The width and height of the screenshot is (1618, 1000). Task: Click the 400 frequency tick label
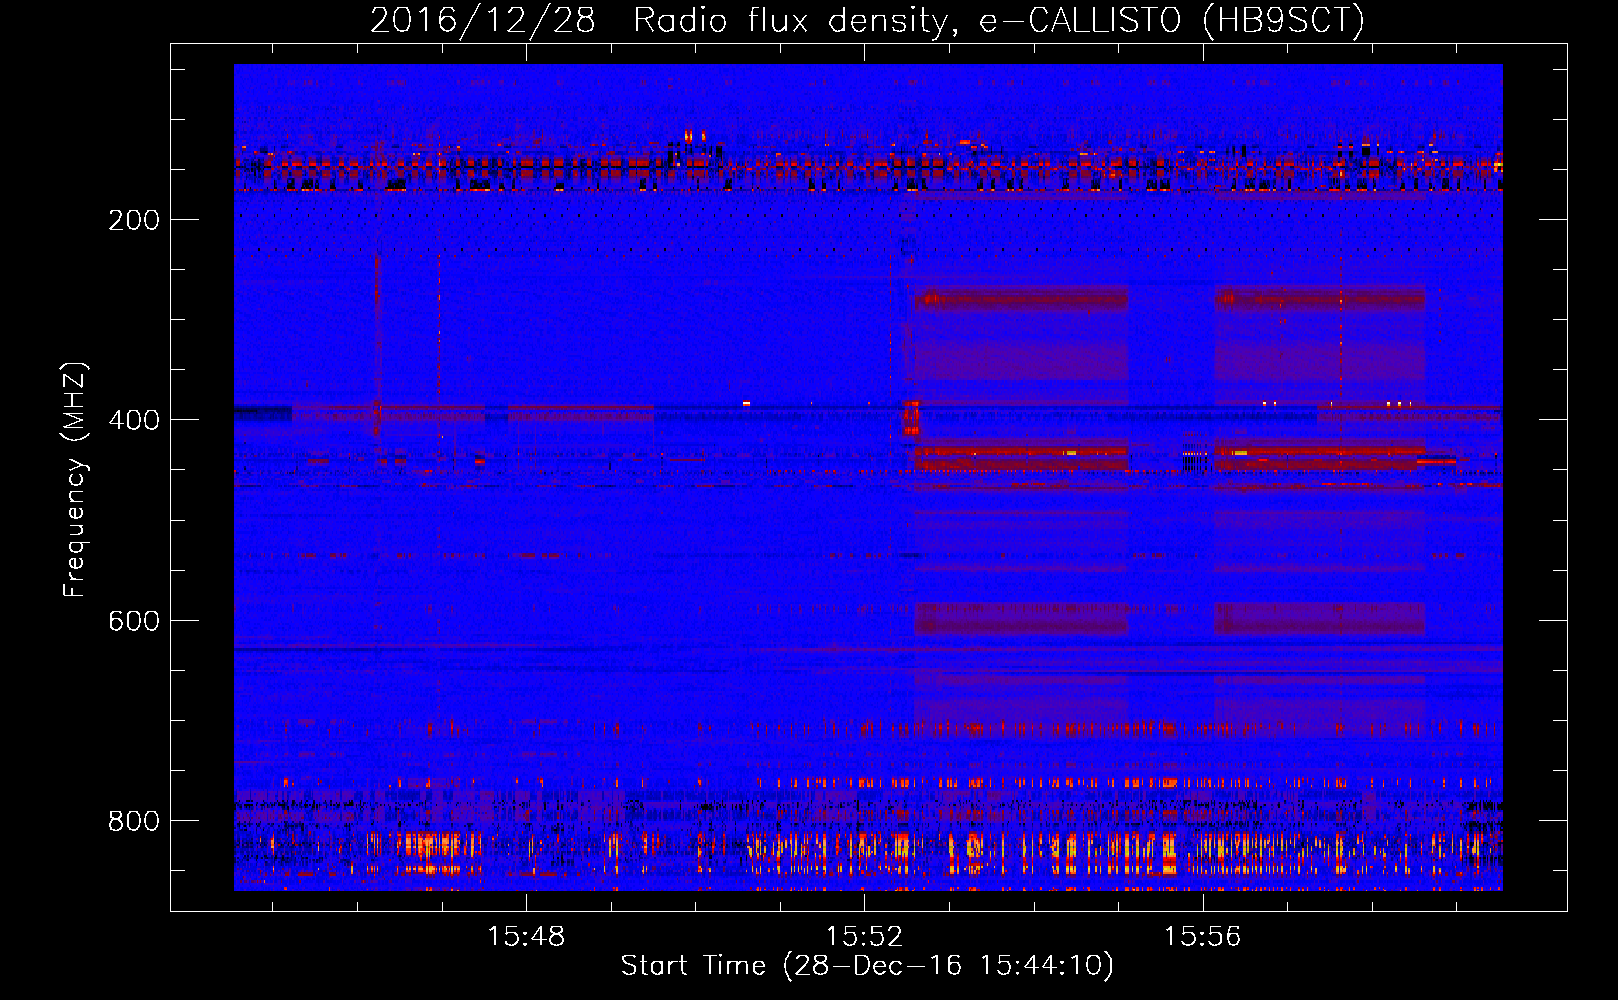tap(134, 420)
